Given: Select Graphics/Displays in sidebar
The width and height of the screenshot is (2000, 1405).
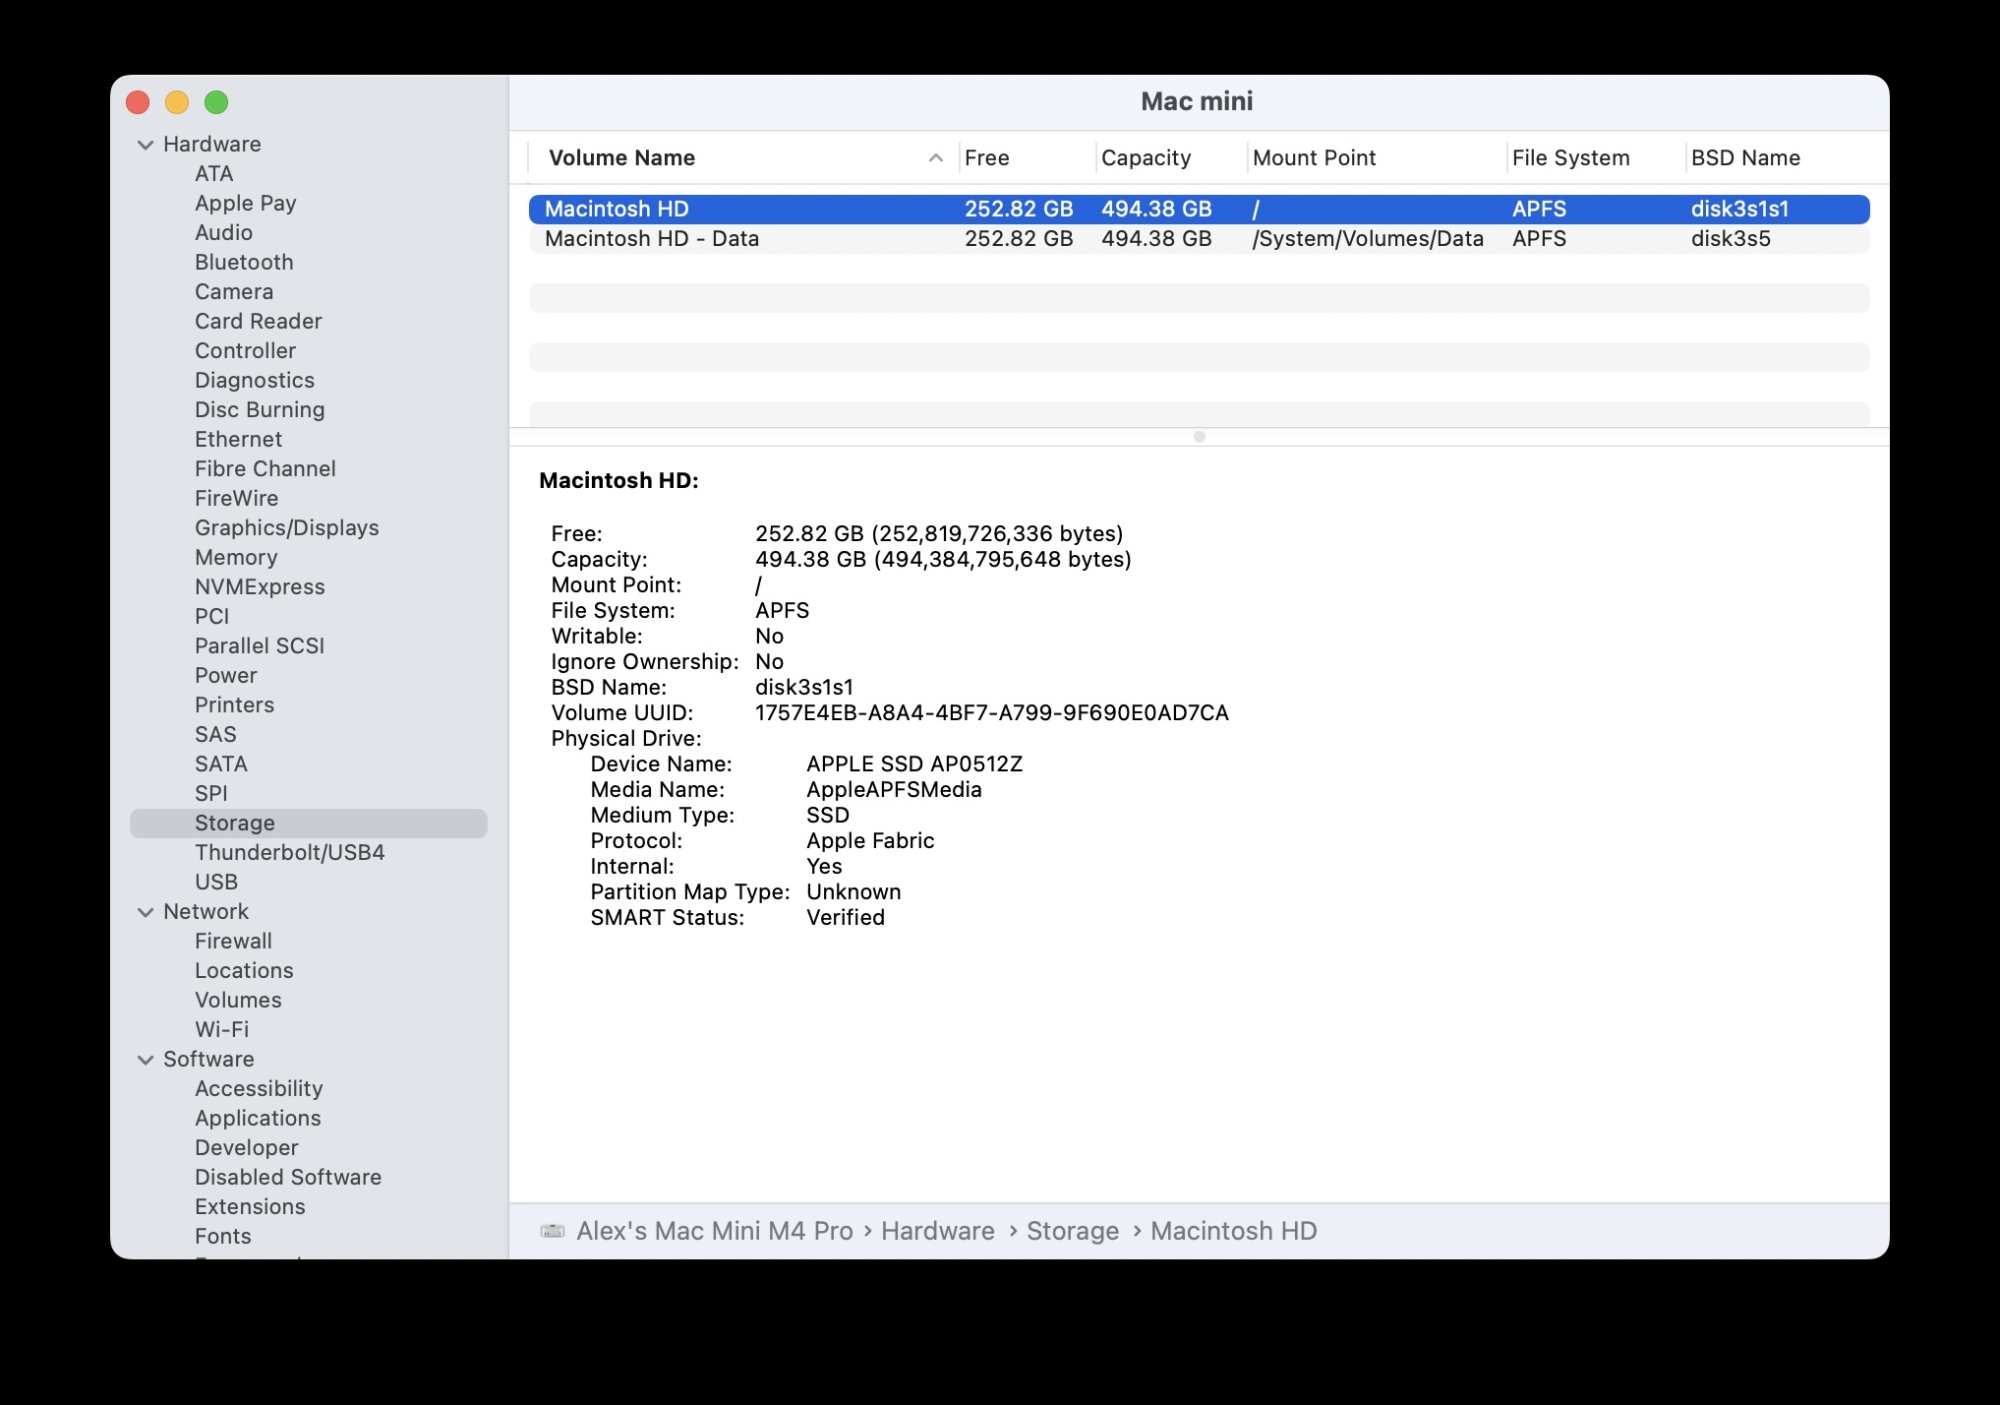Looking at the screenshot, I should 286,528.
